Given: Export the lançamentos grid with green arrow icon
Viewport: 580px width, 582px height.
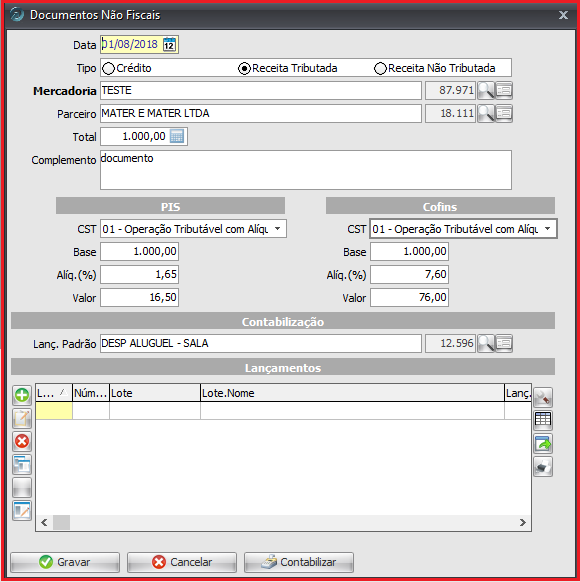Looking at the screenshot, I should 543,444.
